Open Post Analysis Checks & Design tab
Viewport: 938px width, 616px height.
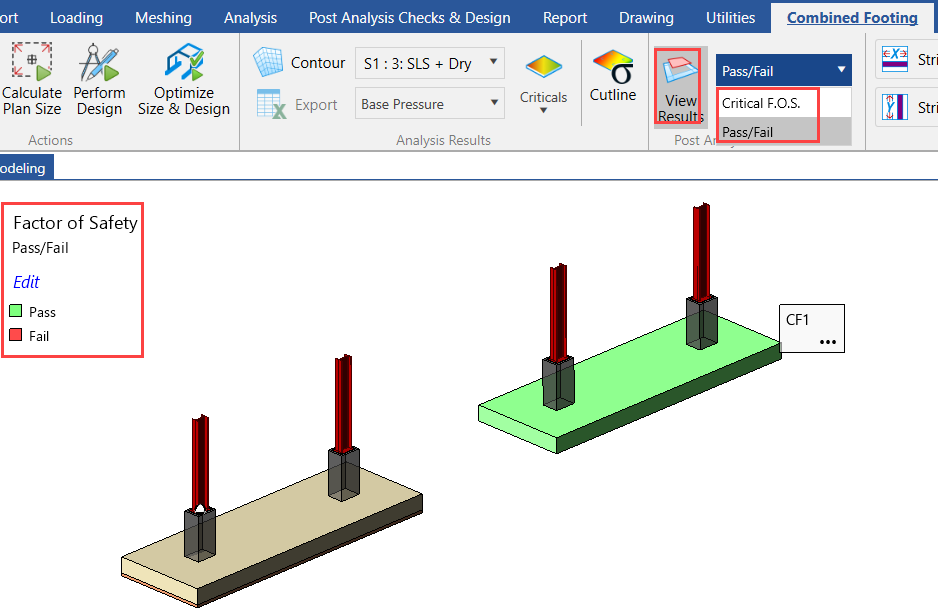pyautogui.click(x=410, y=18)
